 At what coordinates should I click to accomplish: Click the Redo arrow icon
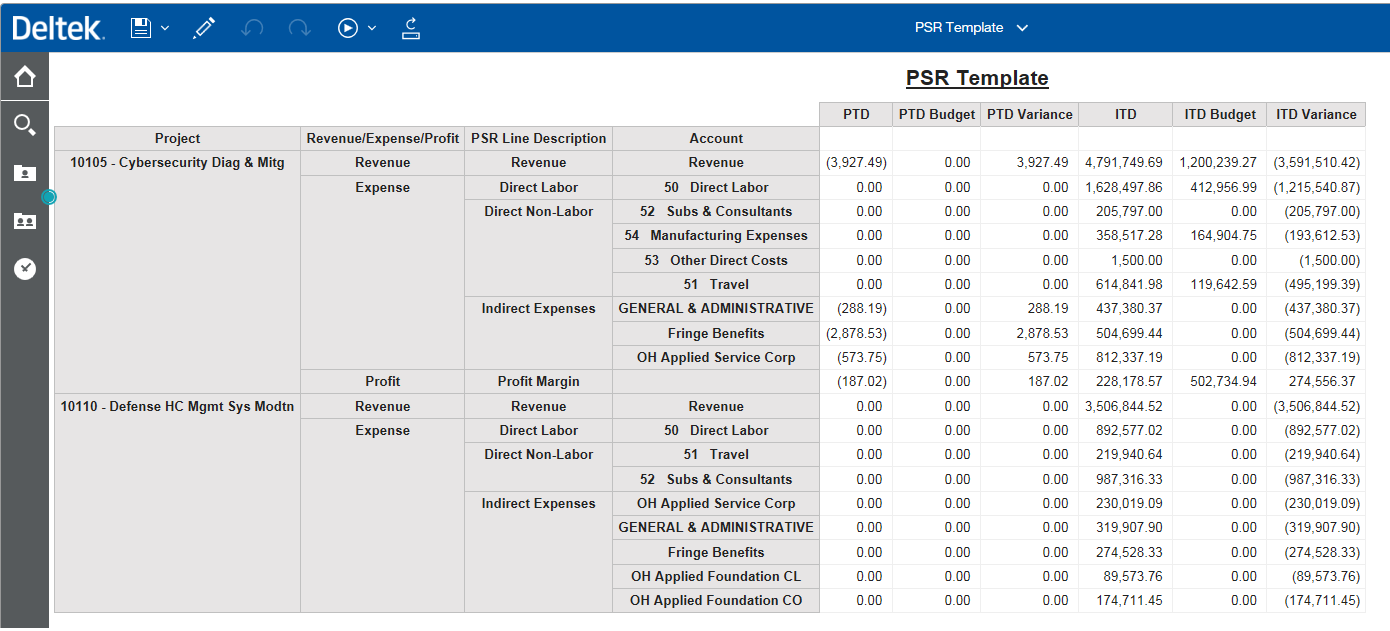point(299,28)
